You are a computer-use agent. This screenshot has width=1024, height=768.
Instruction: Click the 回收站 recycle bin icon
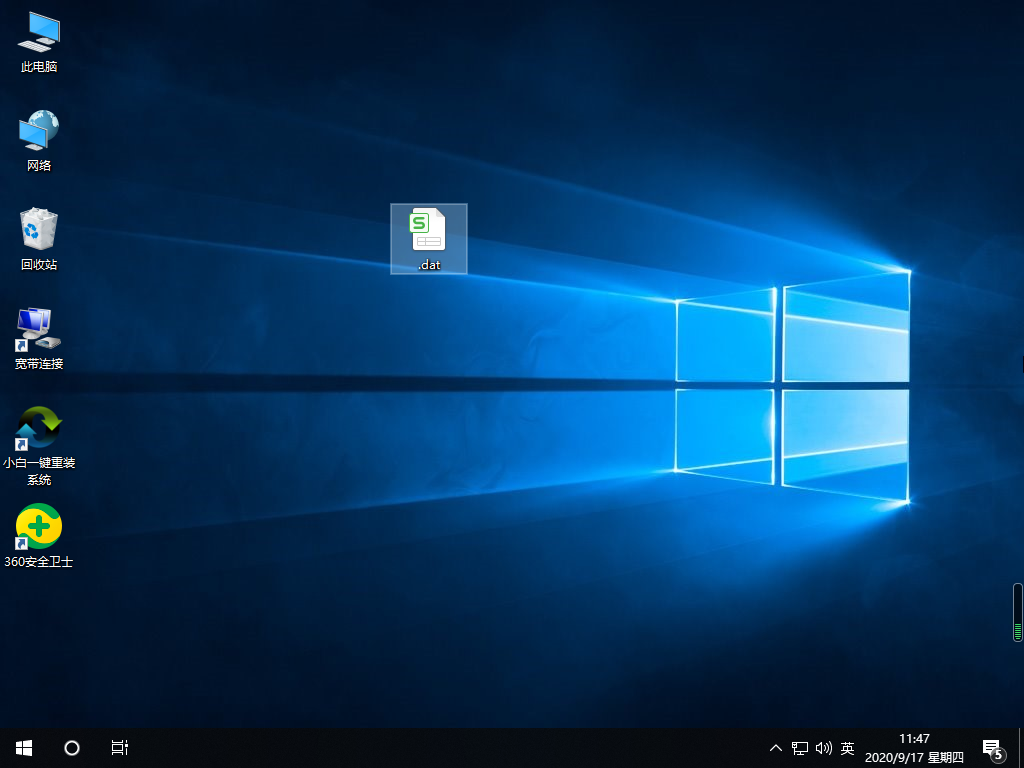click(39, 240)
